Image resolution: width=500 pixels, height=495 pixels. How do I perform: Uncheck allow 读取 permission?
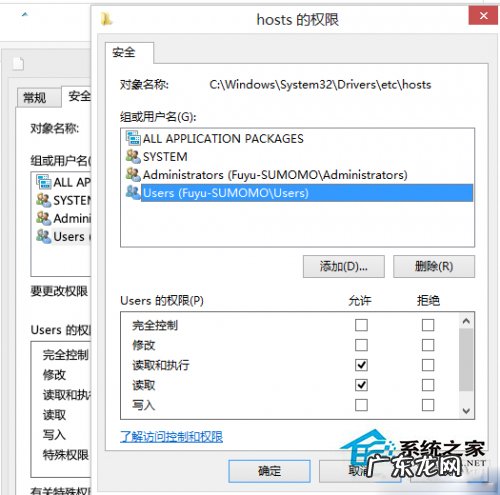coord(361,385)
